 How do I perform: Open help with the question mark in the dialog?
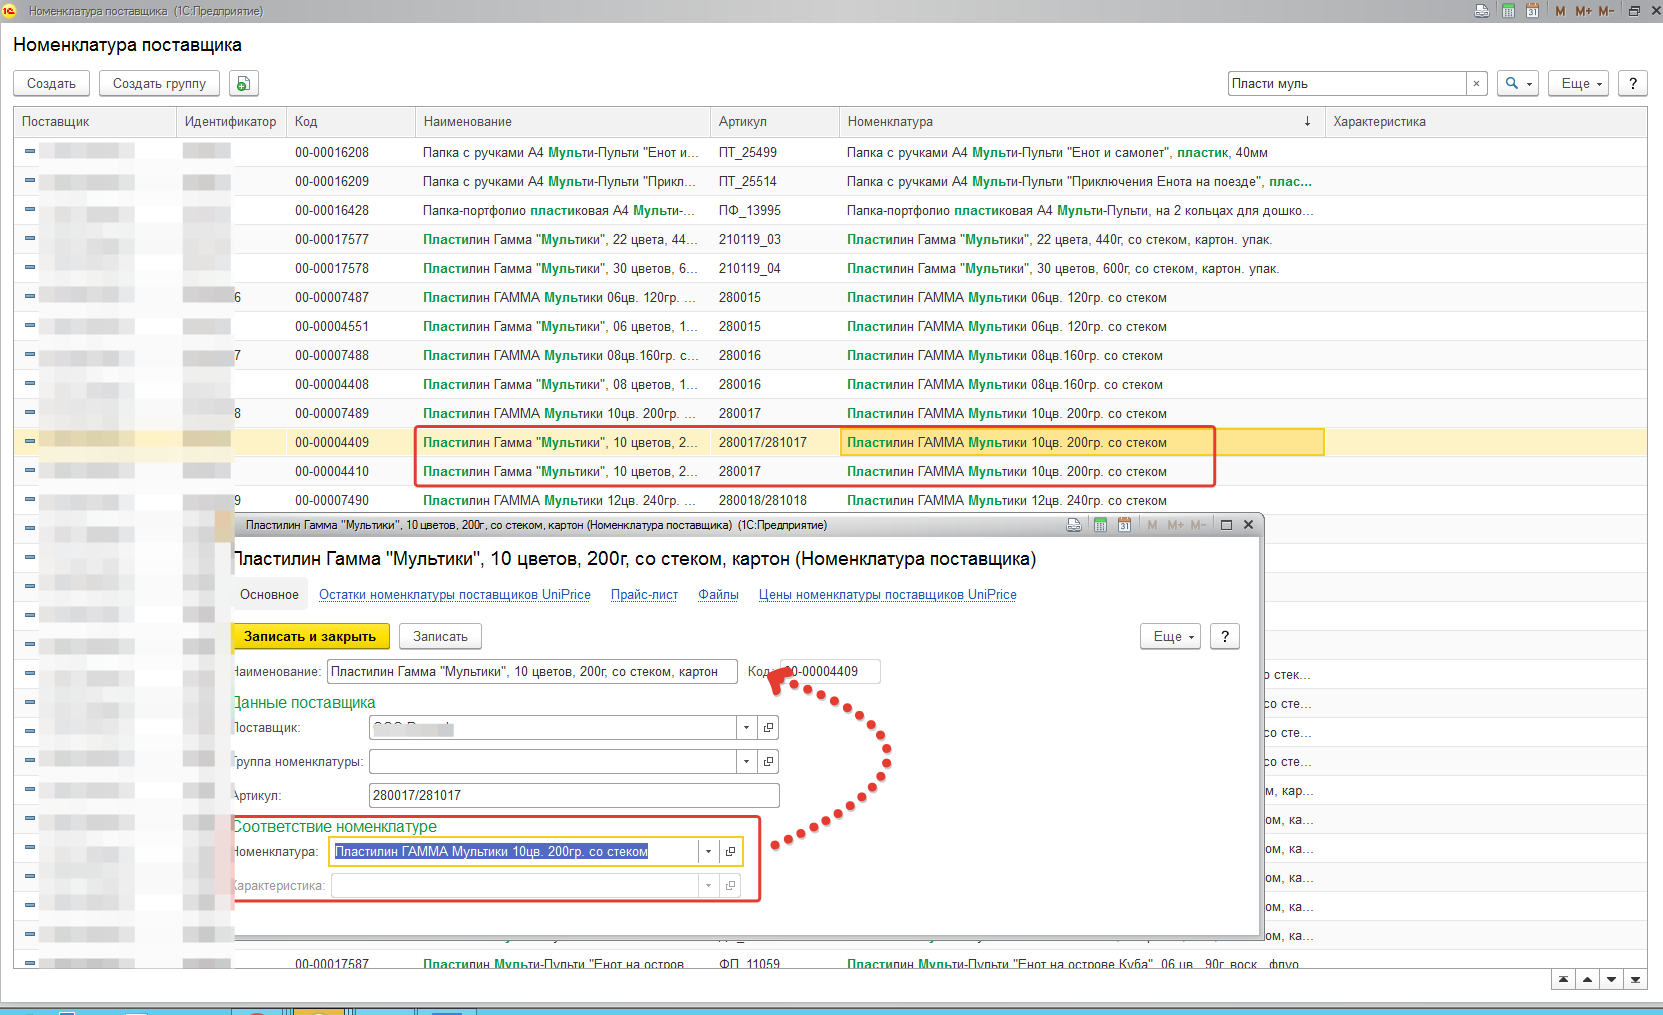[x=1225, y=637]
